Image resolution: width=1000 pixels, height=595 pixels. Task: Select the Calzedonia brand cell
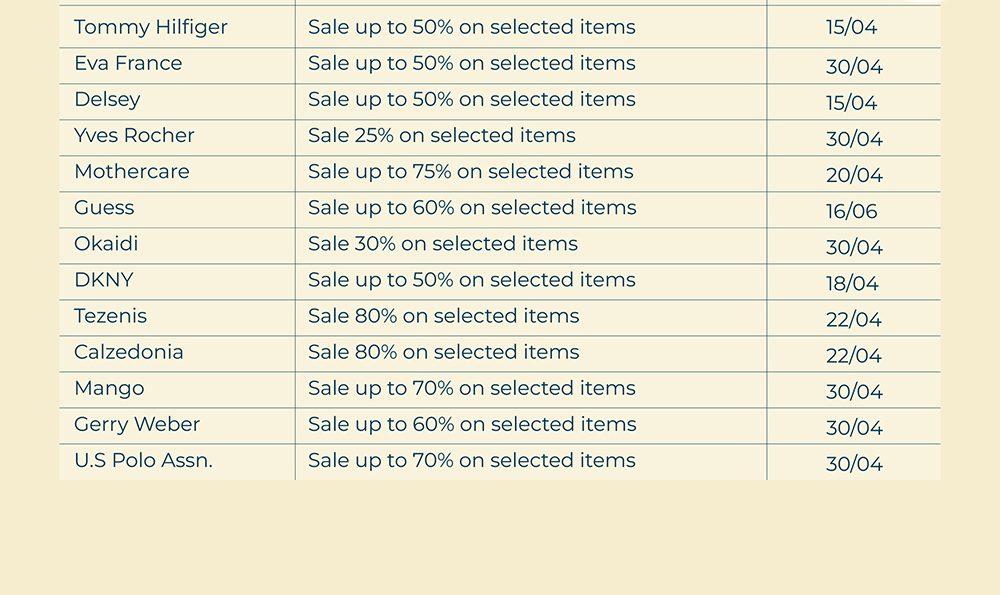coord(129,351)
